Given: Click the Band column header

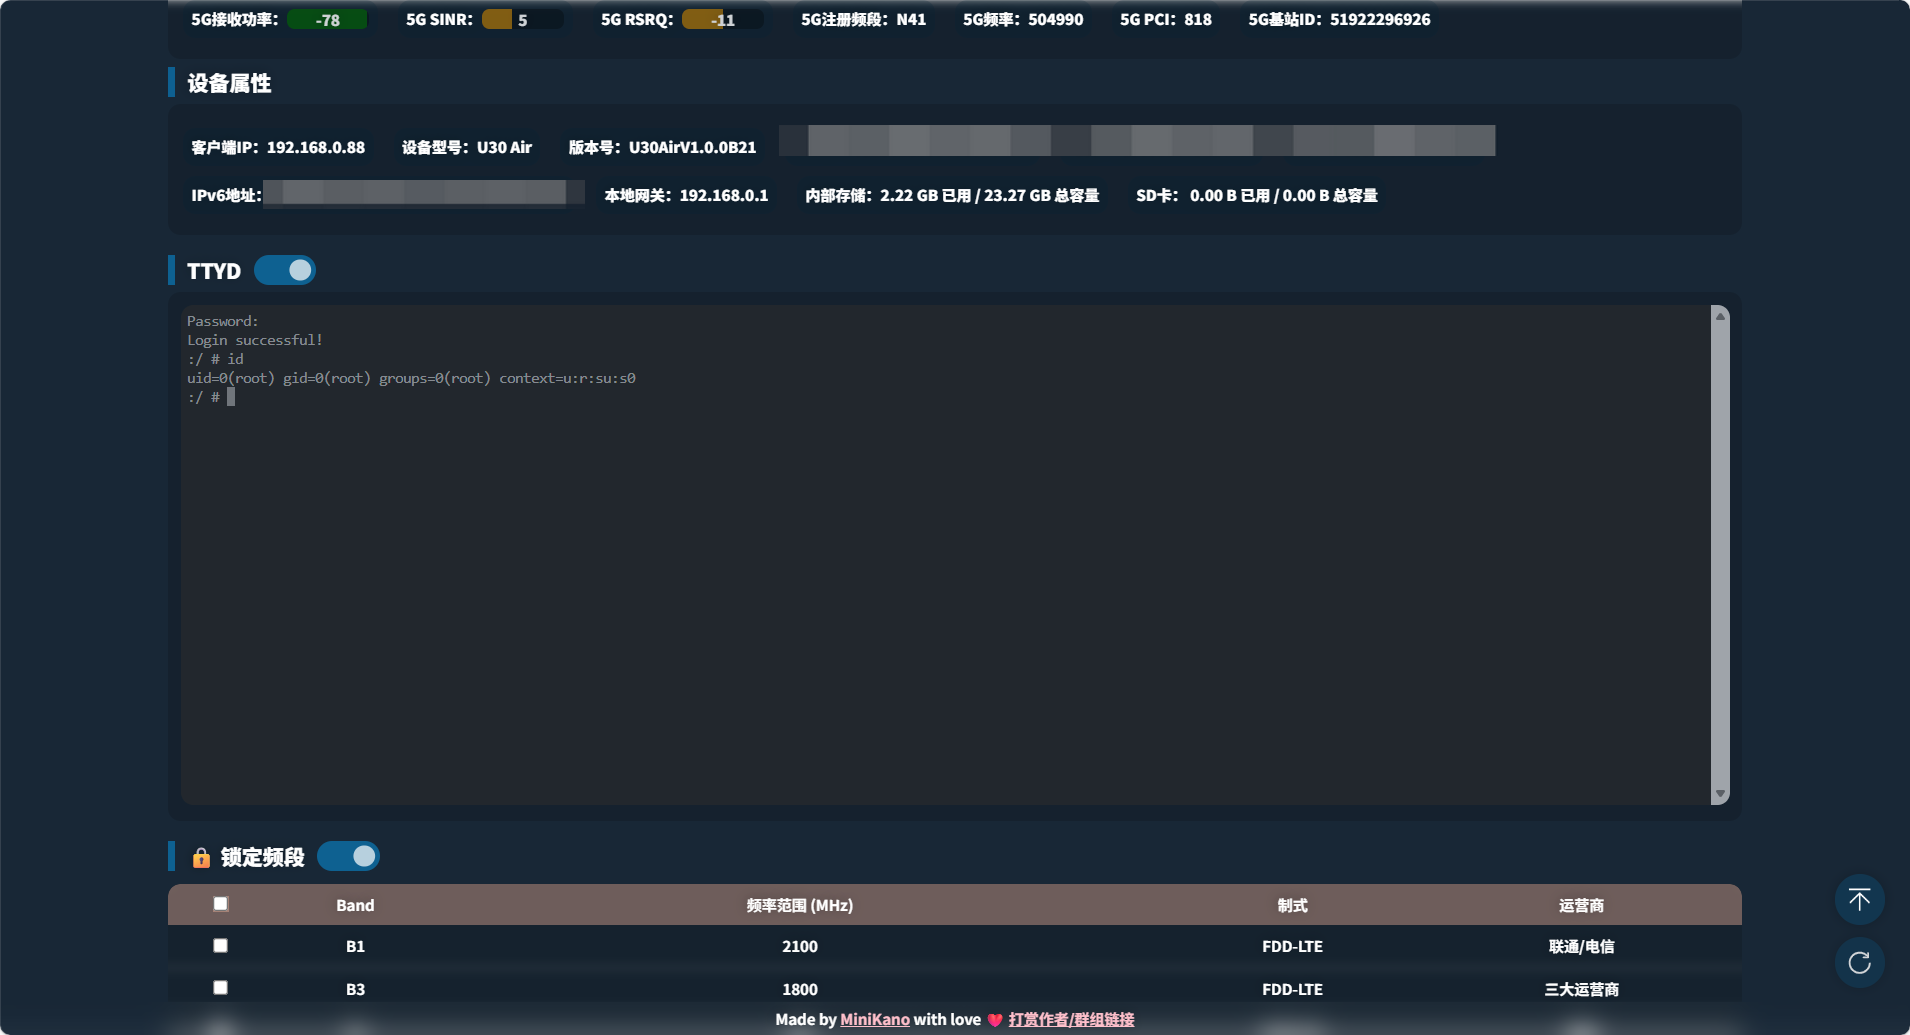Looking at the screenshot, I should [x=355, y=906].
